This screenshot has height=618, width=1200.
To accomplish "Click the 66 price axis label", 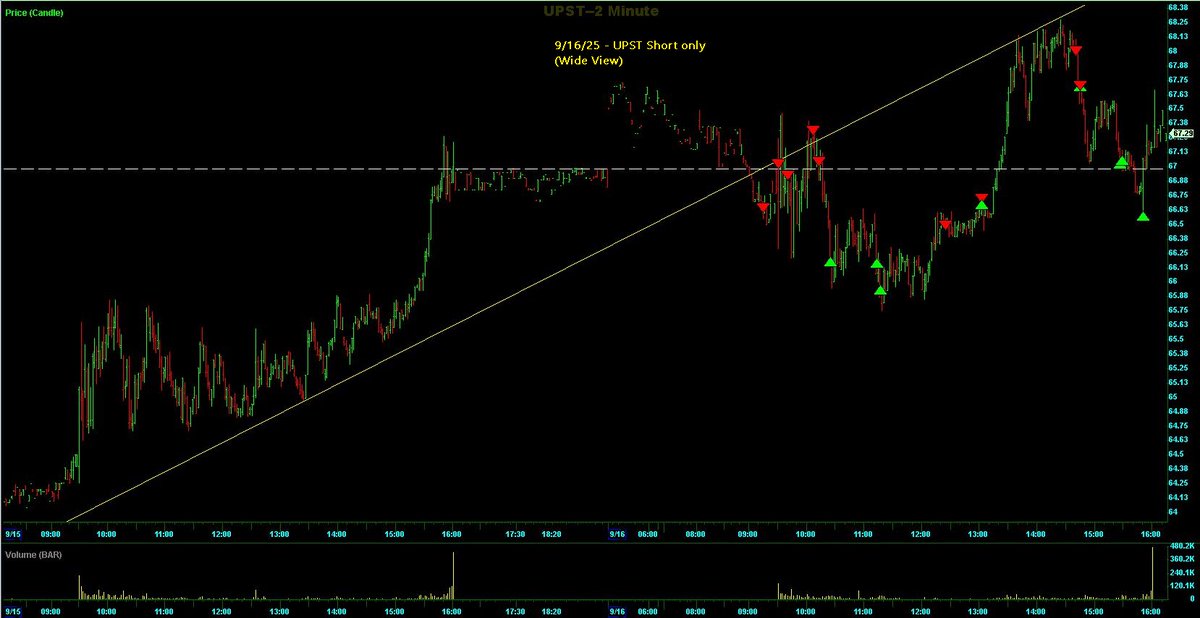I will point(1171,282).
